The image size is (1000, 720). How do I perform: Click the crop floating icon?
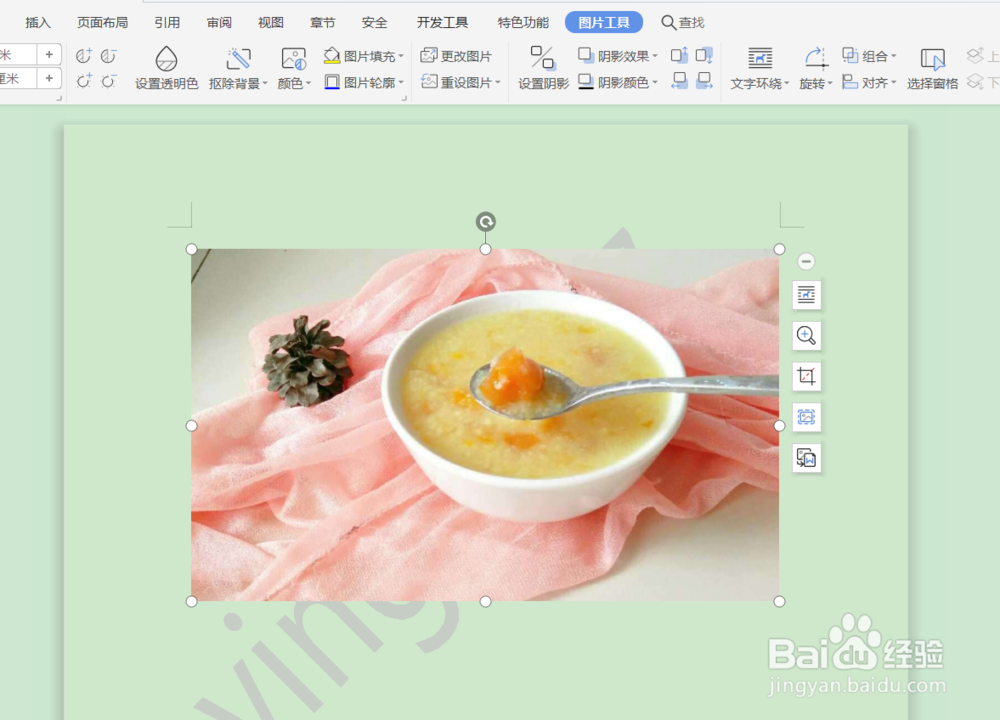[806, 376]
